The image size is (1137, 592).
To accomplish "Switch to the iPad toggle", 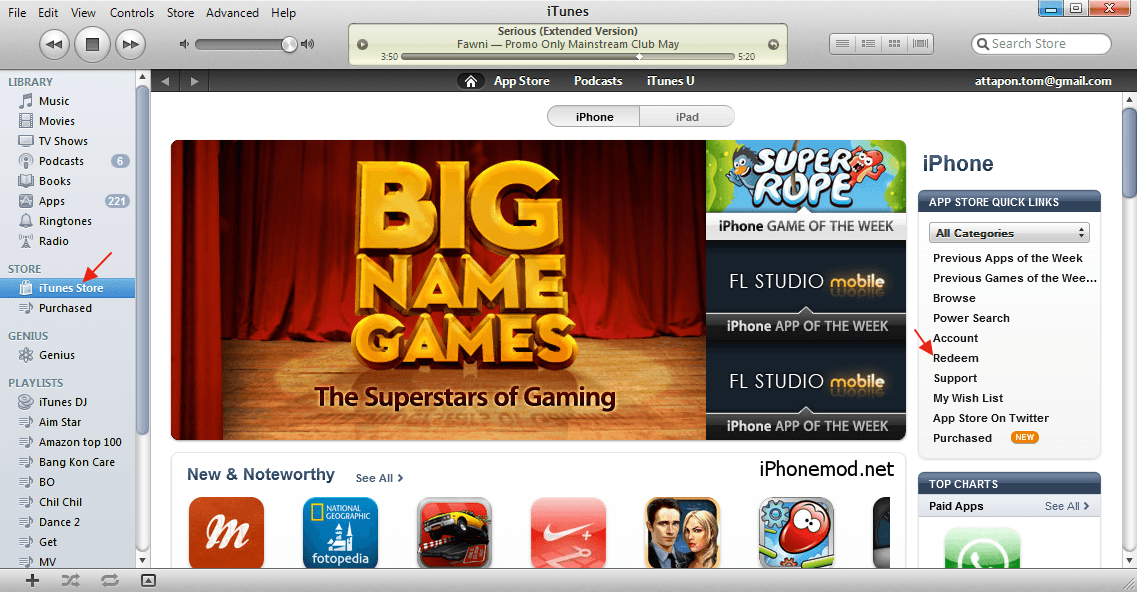I will pos(687,117).
